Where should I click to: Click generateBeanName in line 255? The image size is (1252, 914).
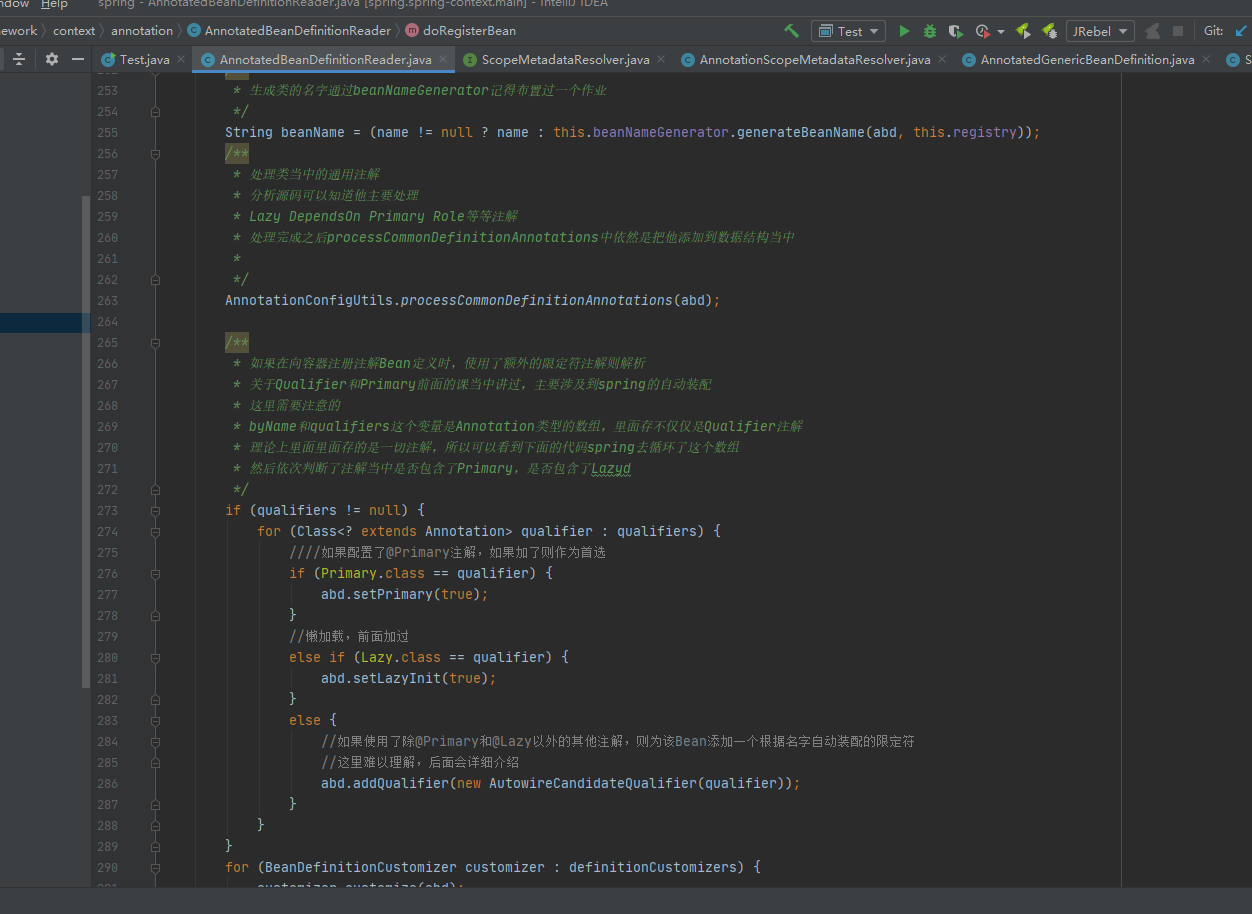click(x=800, y=133)
